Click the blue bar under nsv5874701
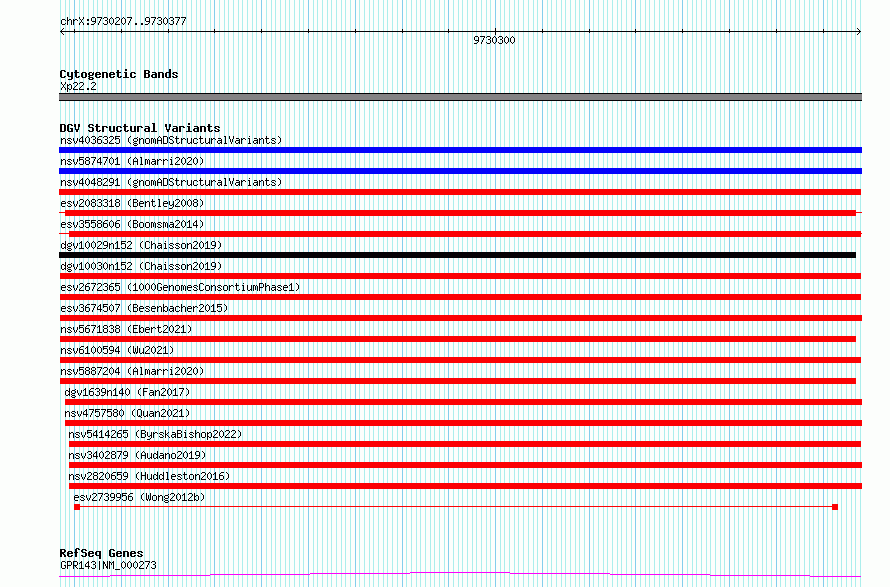Image resolution: width=890 pixels, height=587 pixels. click(460, 171)
